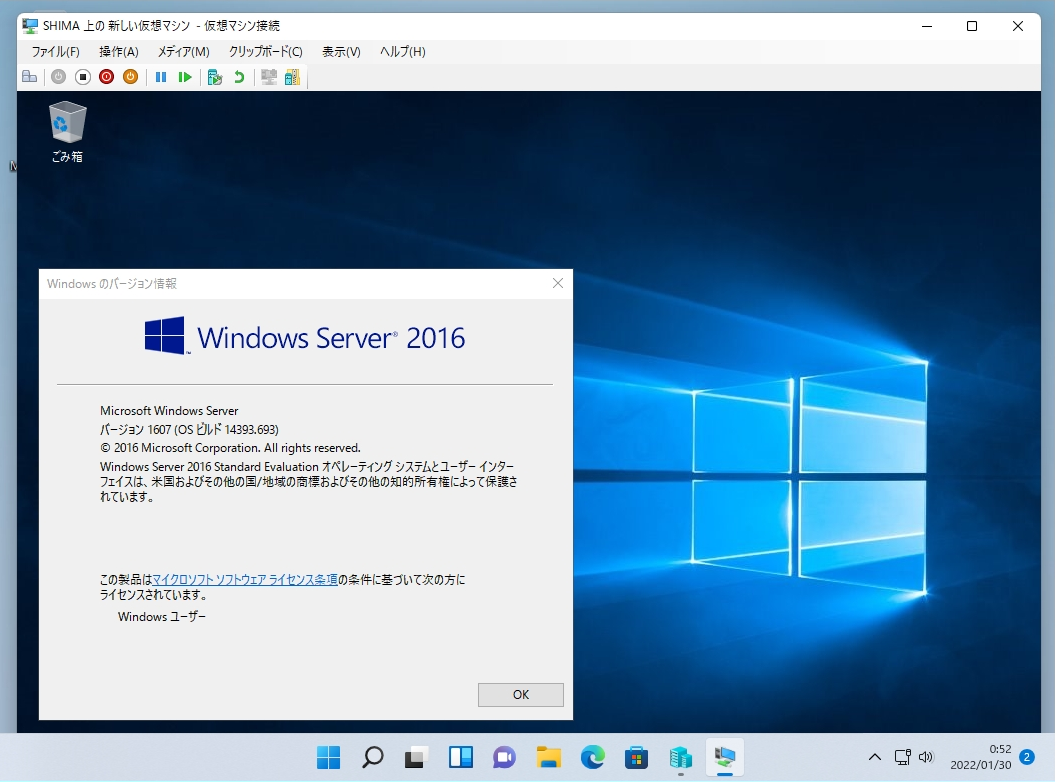Open the ヘルプ(H) menu
Screen dimensions: 1055x782
point(402,52)
